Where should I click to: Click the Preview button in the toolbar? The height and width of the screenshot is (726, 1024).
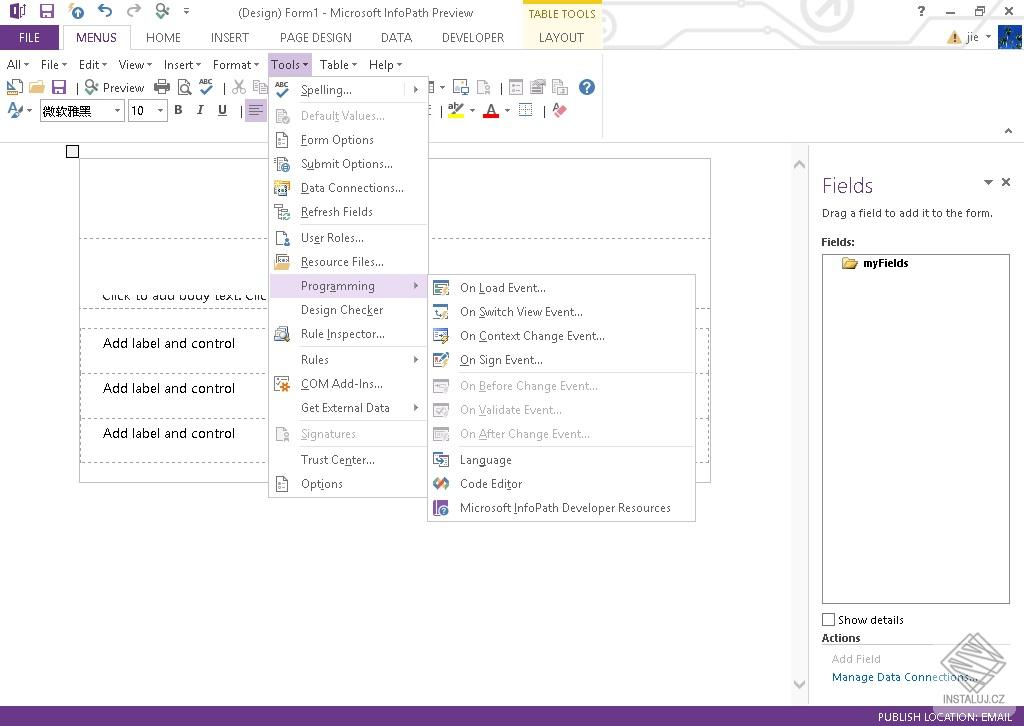(x=115, y=87)
